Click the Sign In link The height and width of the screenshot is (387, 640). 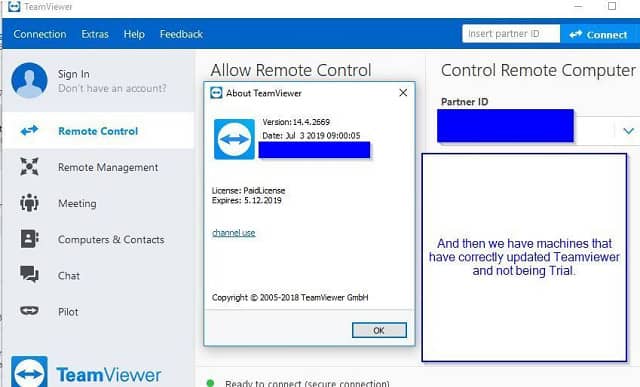coord(73,74)
